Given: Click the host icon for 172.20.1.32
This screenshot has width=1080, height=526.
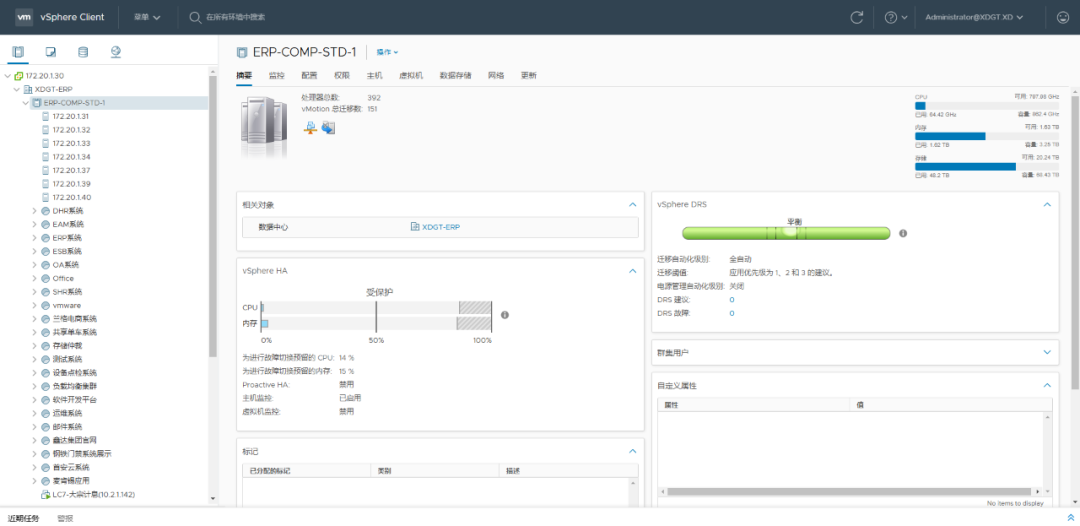Looking at the screenshot, I should (46, 129).
